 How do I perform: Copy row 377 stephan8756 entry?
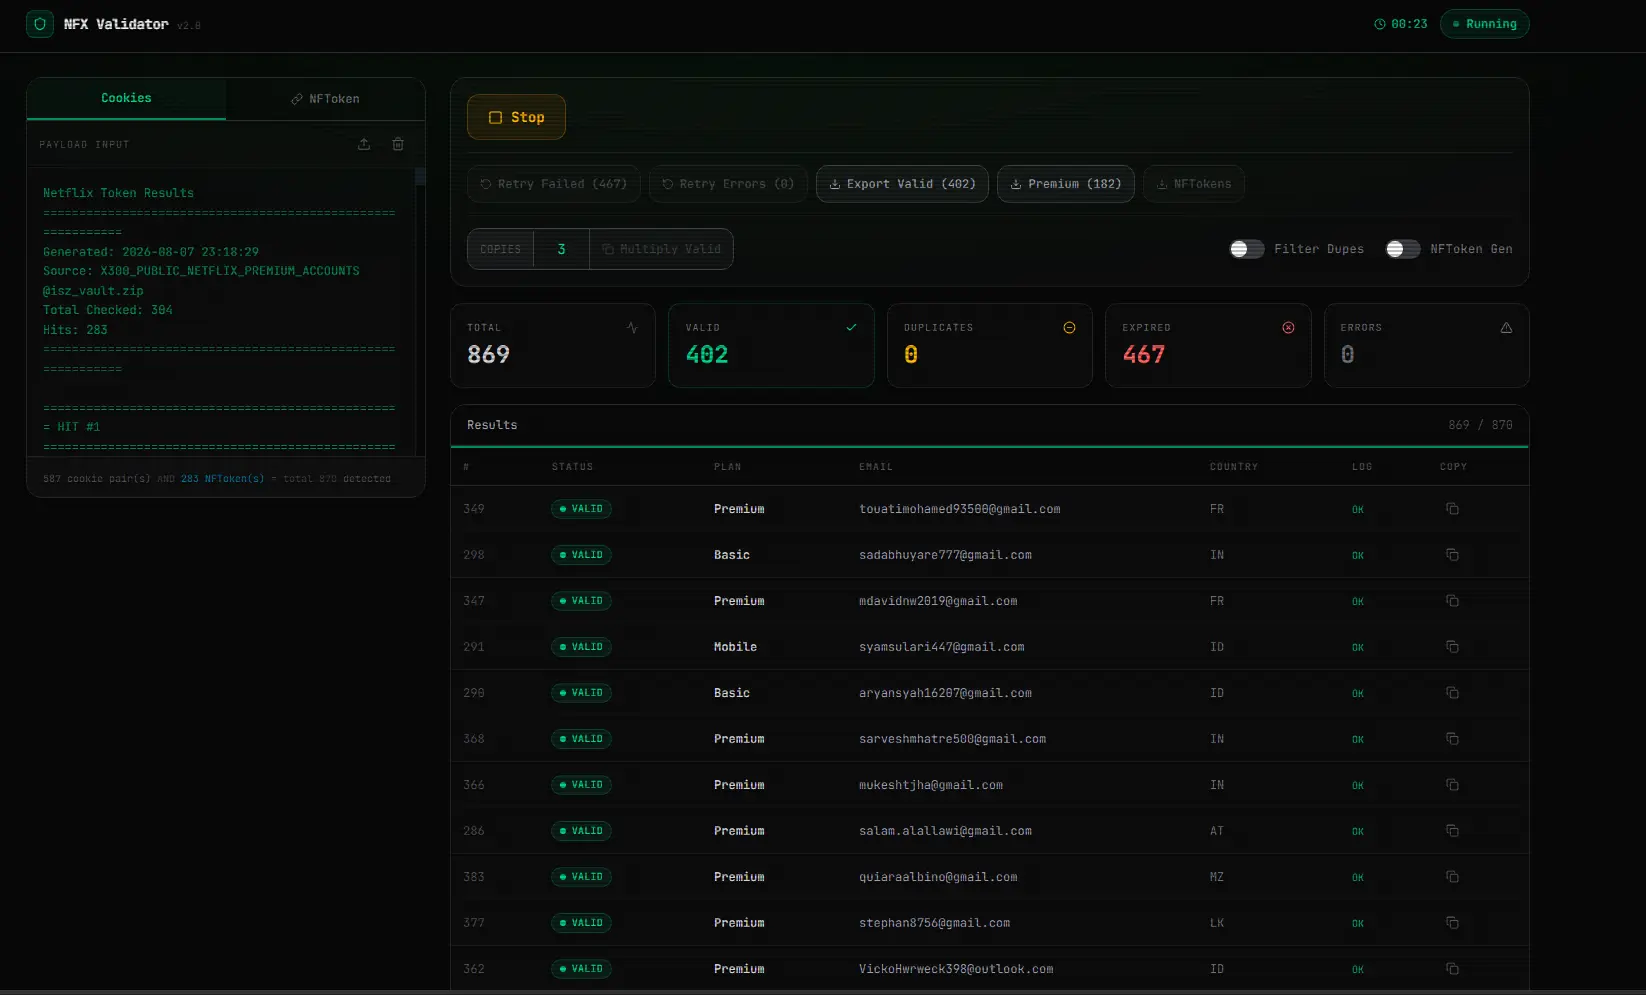[1452, 923]
